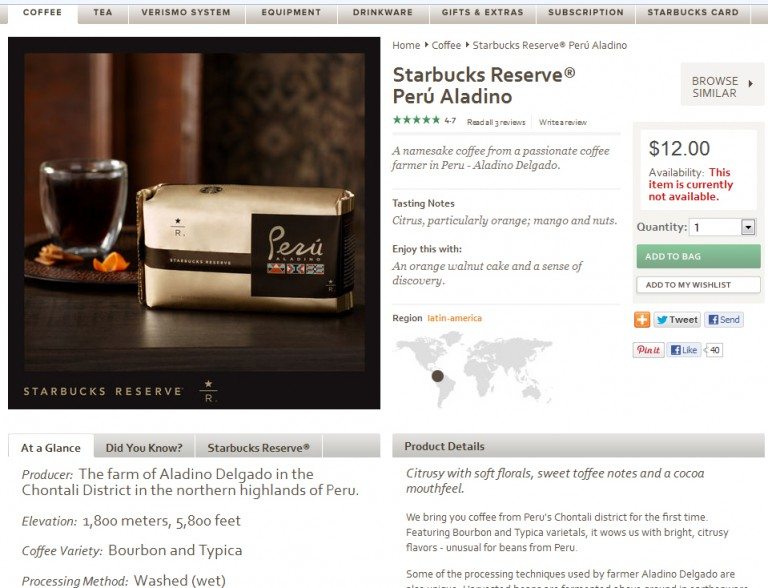This screenshot has height=588, width=768.
Task: Follow the latin-america region link
Action: 455,318
